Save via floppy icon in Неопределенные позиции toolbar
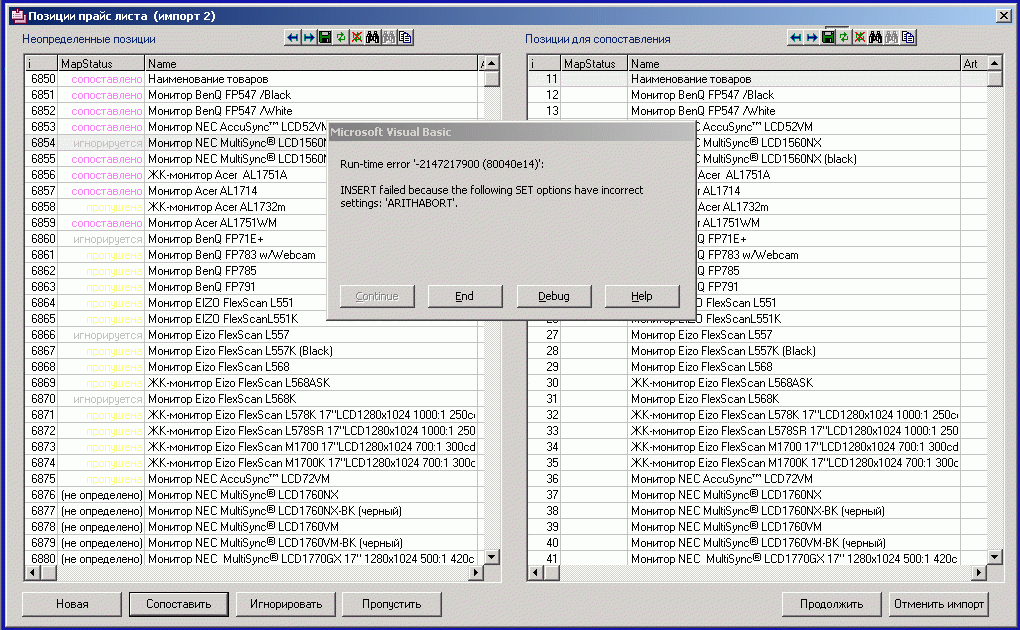This screenshot has width=1020, height=630. coord(325,38)
